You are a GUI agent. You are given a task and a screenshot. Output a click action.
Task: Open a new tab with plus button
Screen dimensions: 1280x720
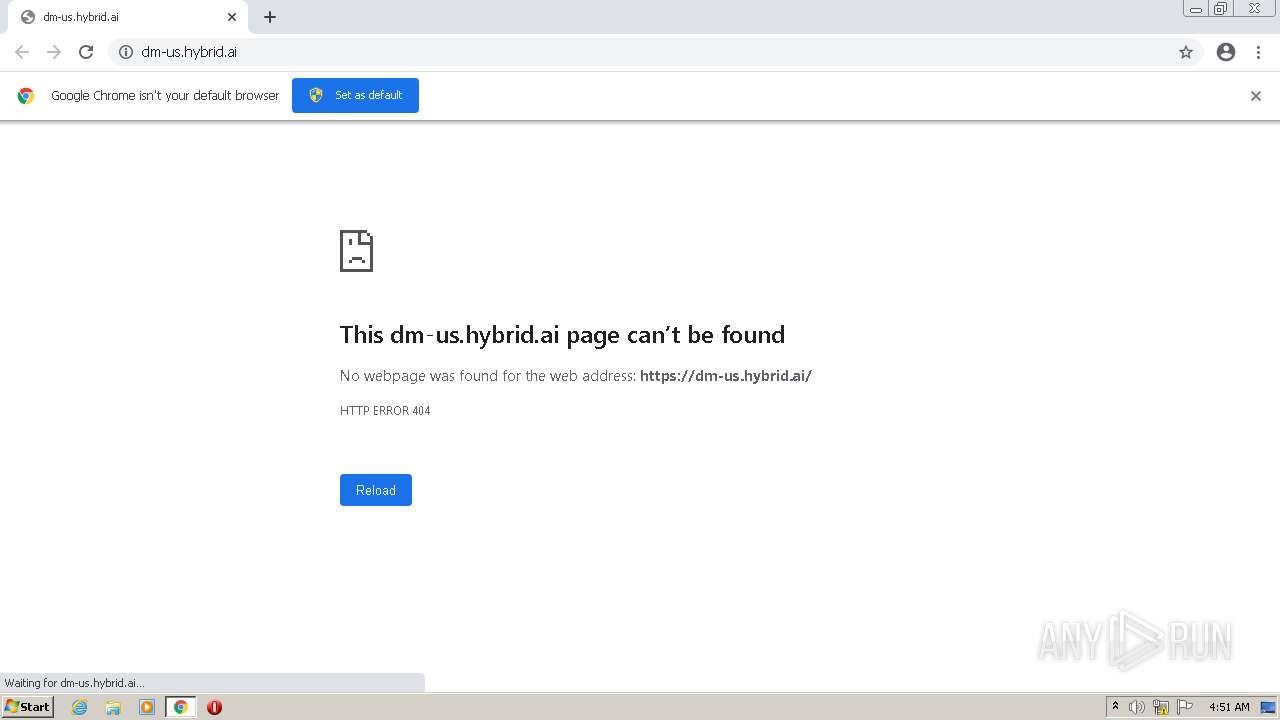(x=270, y=17)
